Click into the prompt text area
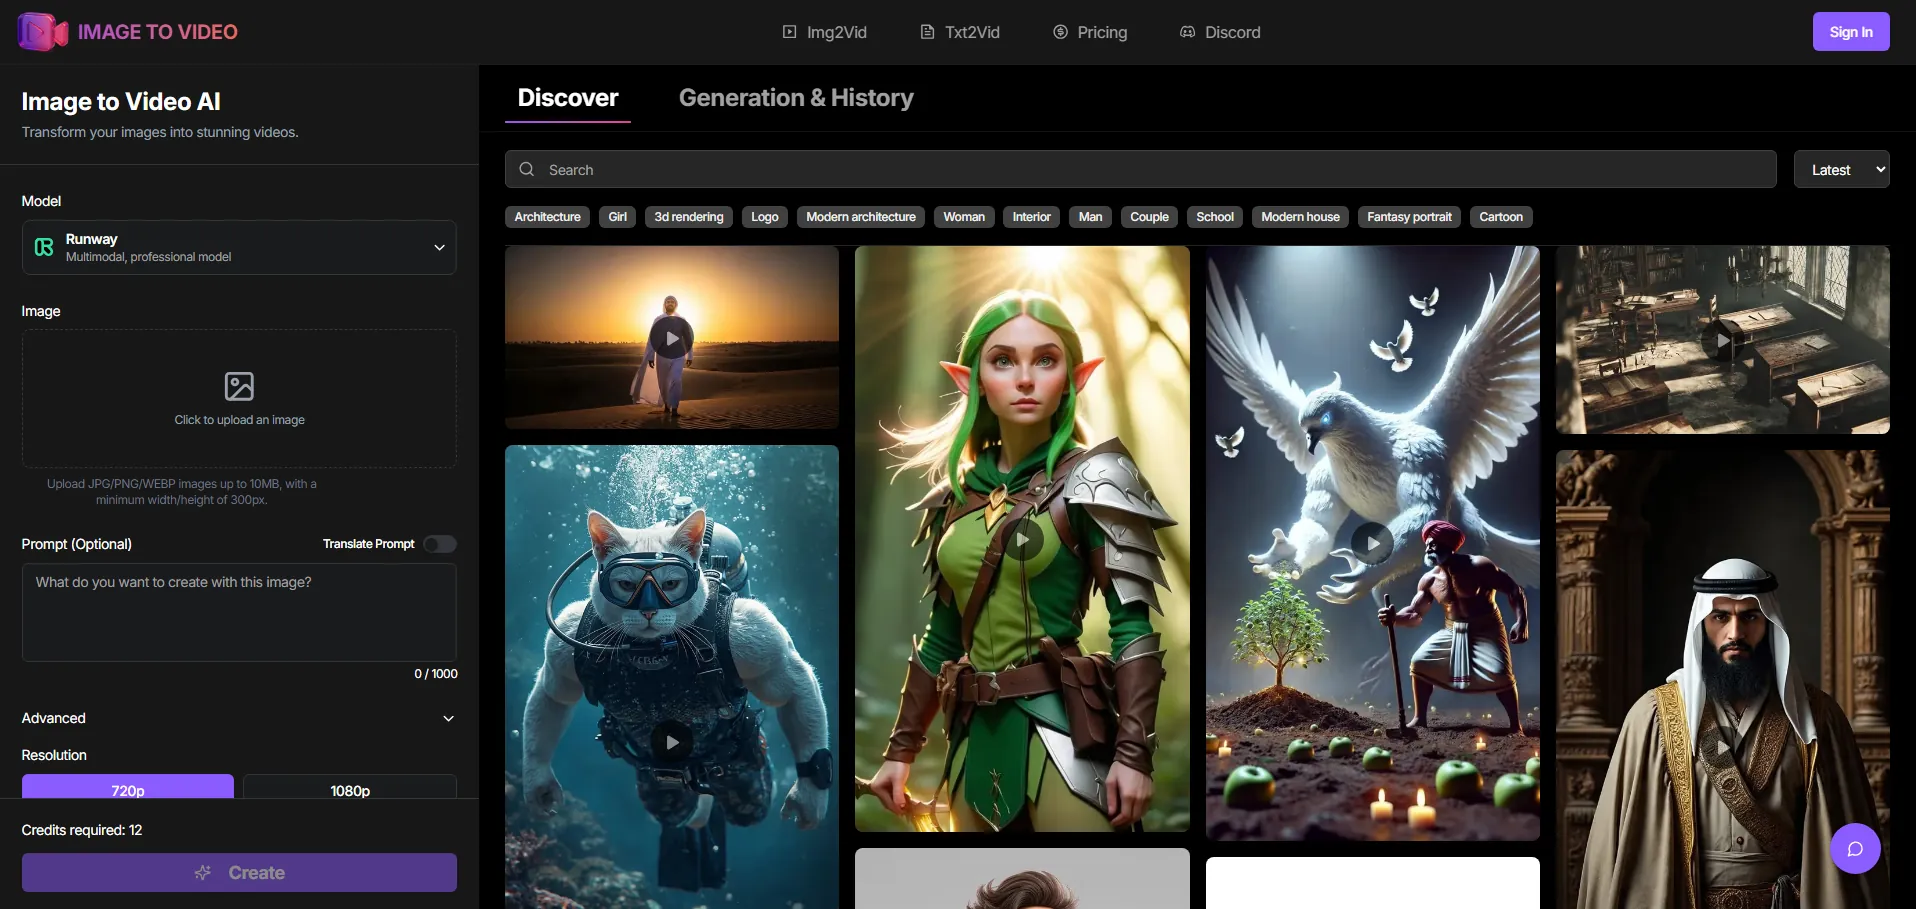 point(239,612)
